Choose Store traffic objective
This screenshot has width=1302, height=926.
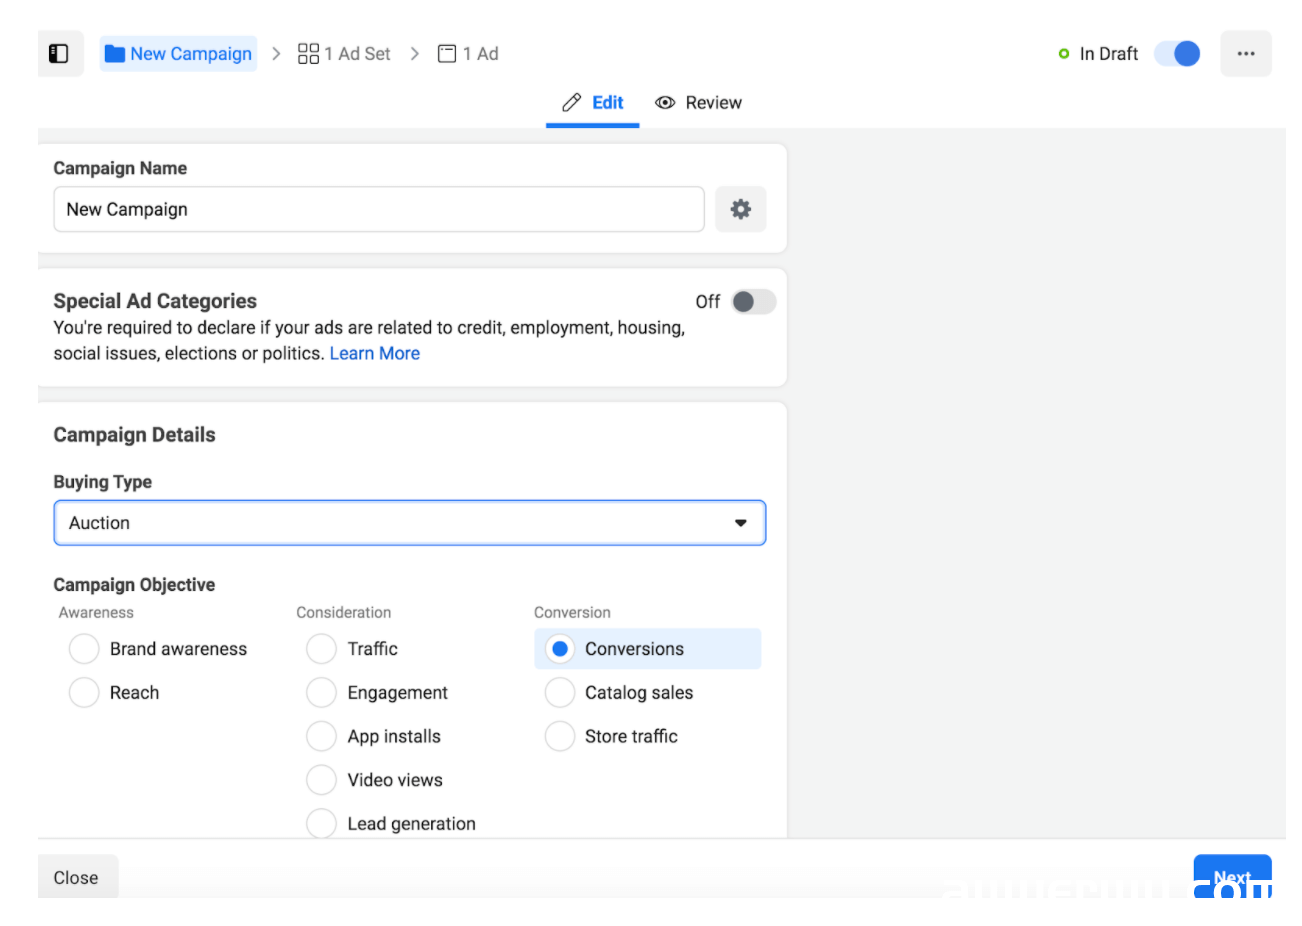560,737
